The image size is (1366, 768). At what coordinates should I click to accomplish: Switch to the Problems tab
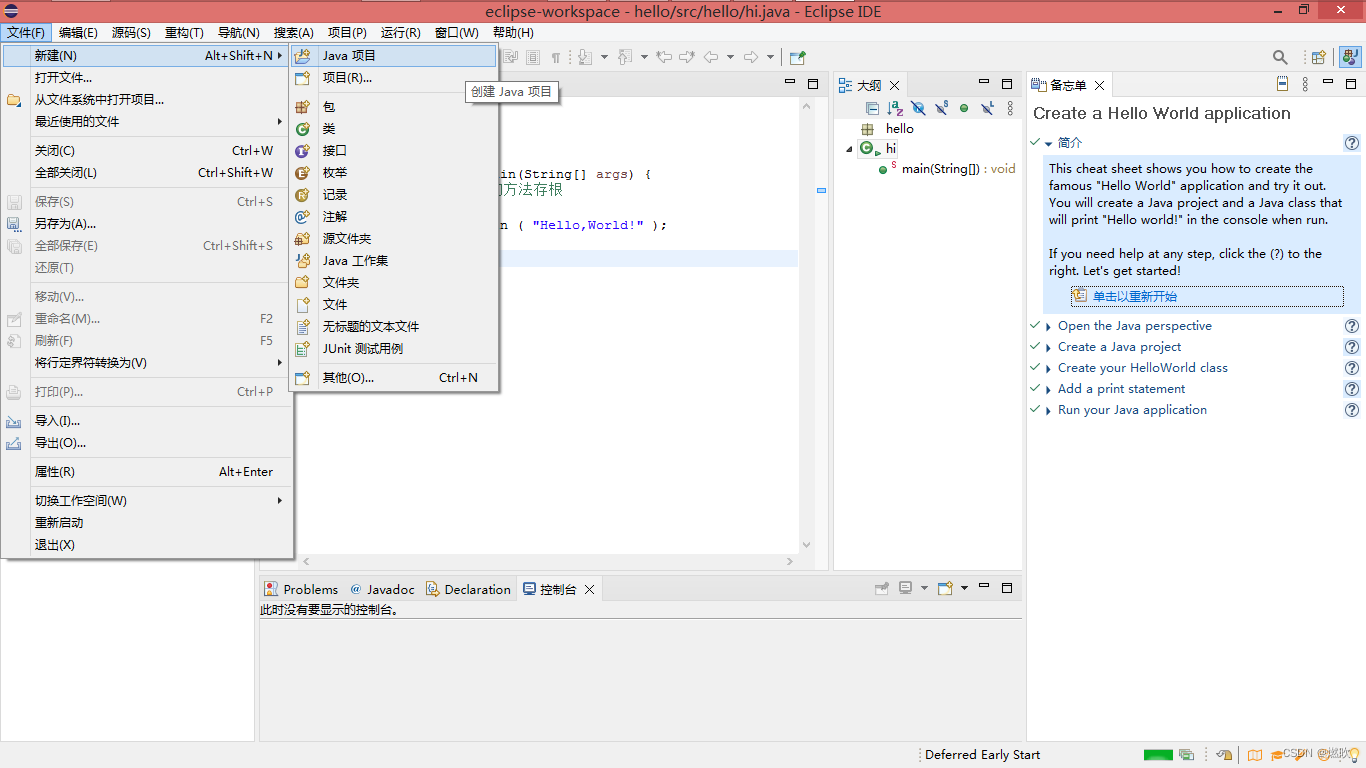pos(301,589)
